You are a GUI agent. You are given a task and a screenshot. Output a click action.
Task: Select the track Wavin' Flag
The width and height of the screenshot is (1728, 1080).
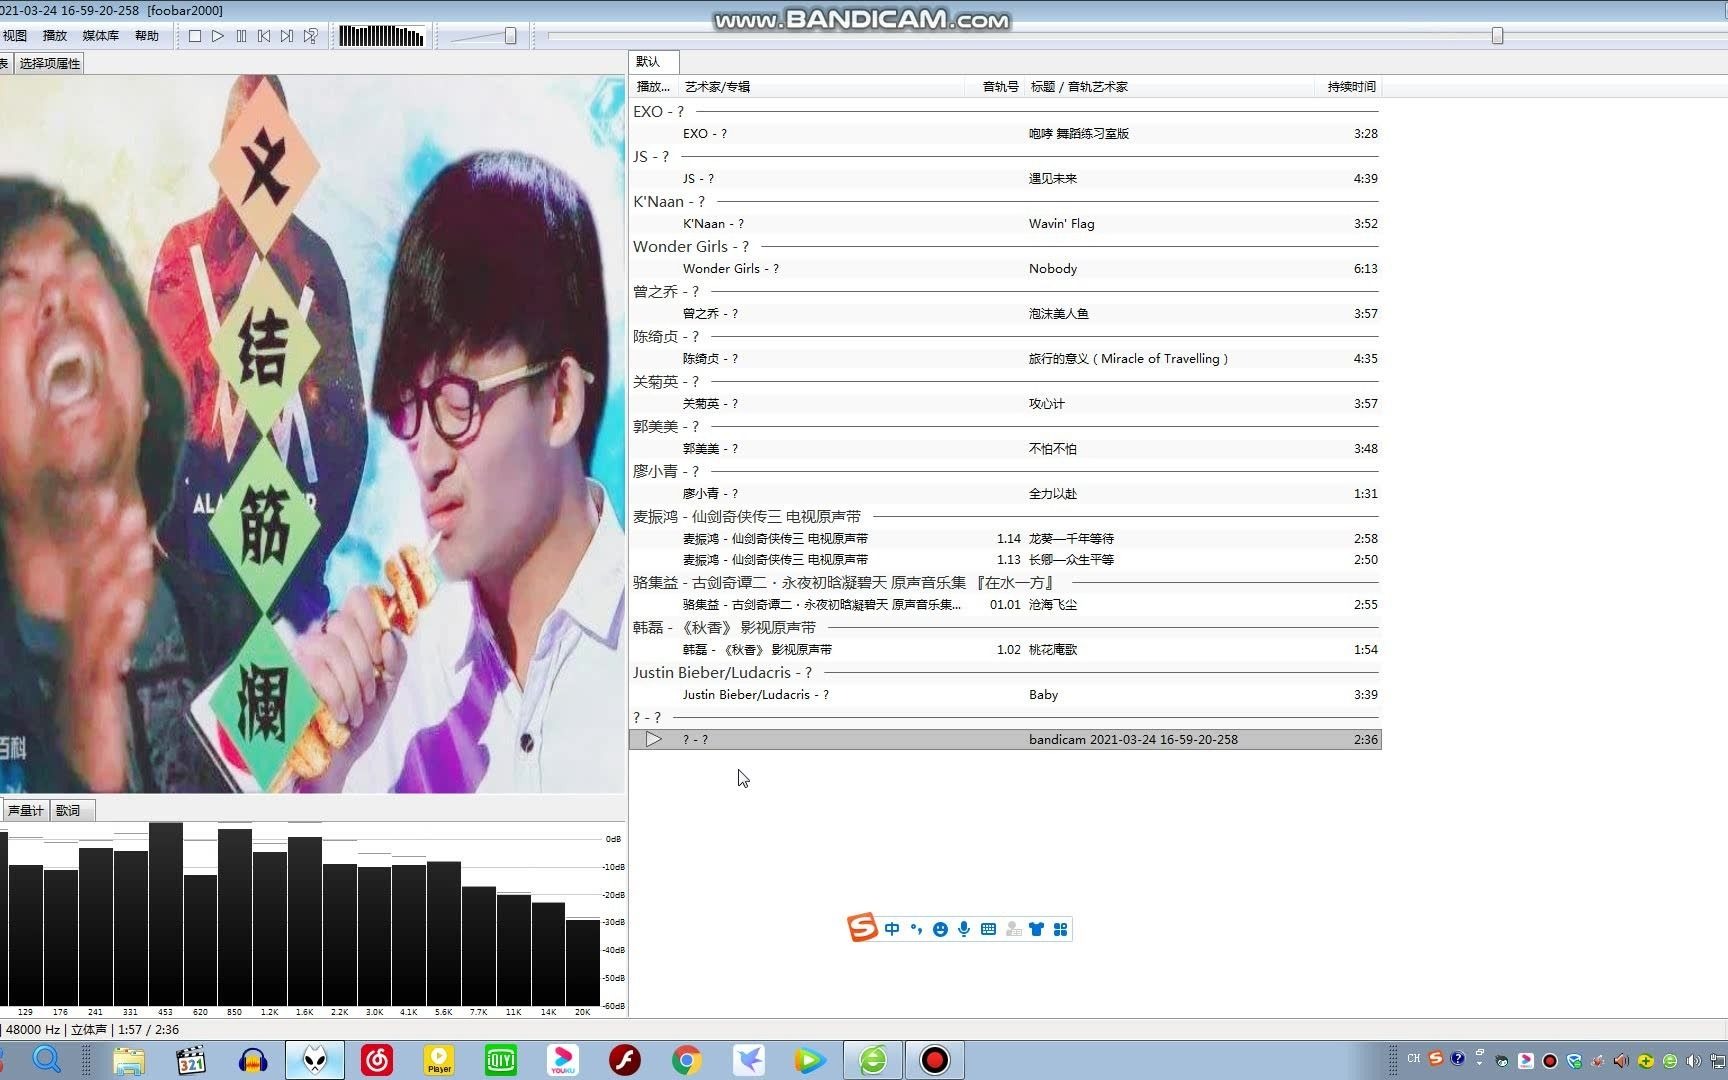(1005, 224)
